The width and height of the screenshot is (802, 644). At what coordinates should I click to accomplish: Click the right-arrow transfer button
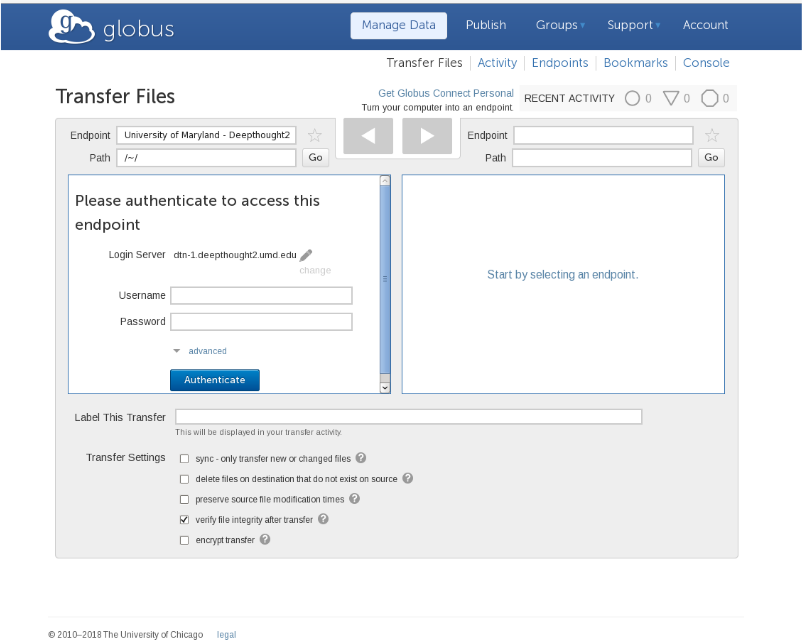pos(427,136)
